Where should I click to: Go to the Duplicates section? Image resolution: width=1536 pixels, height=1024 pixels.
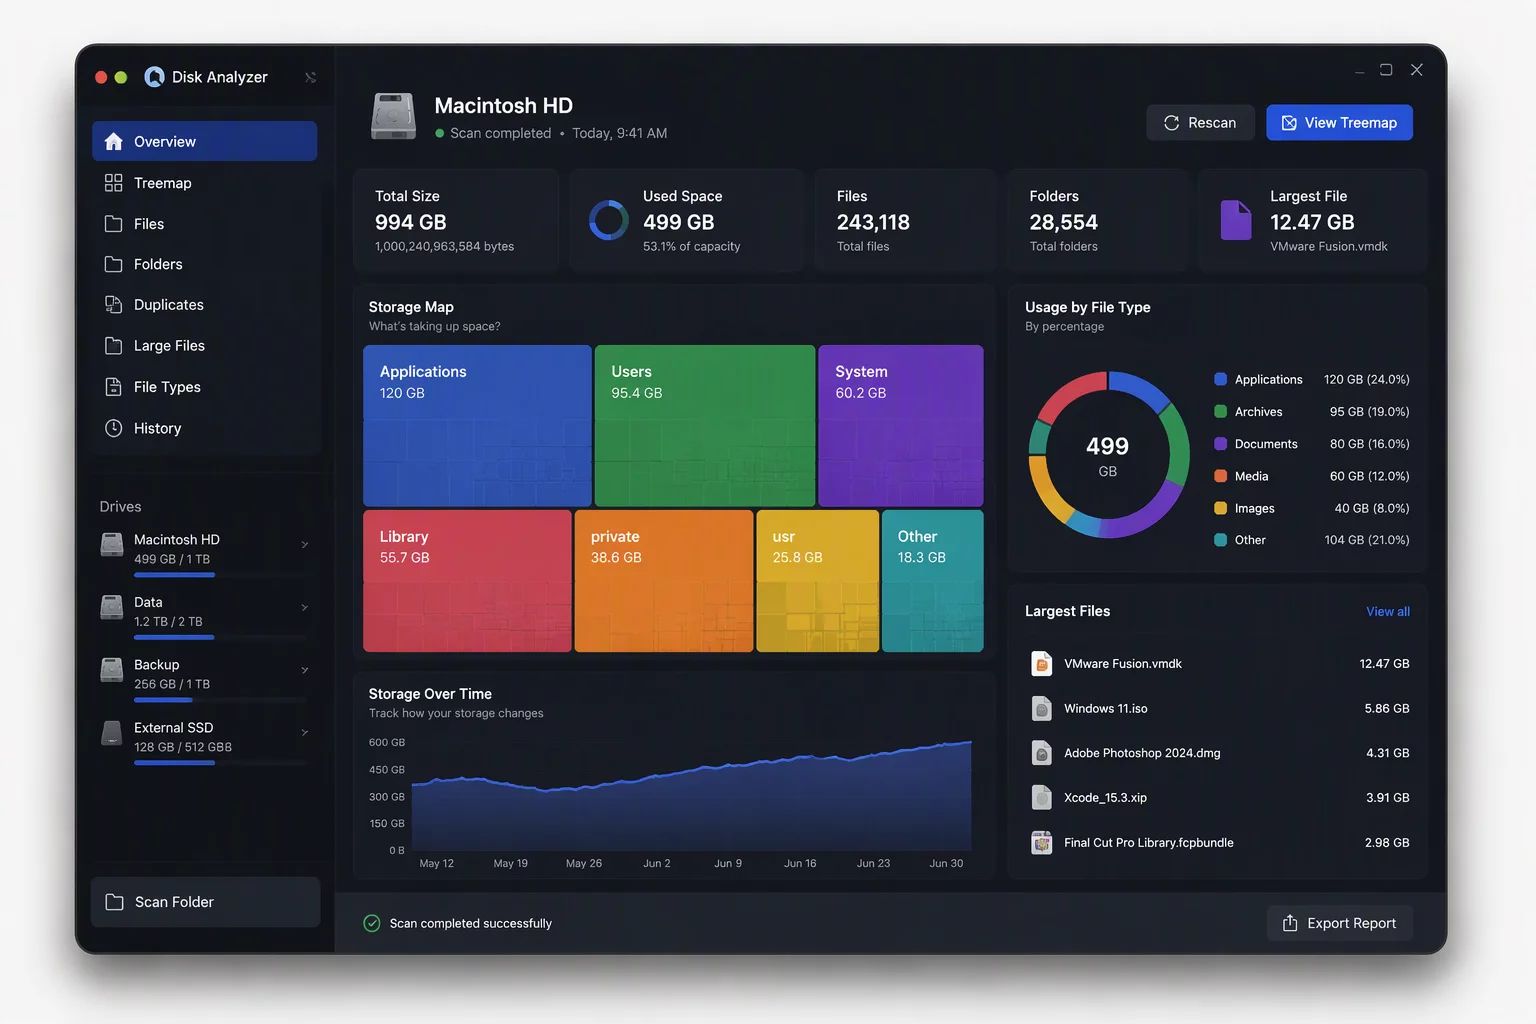click(205, 305)
